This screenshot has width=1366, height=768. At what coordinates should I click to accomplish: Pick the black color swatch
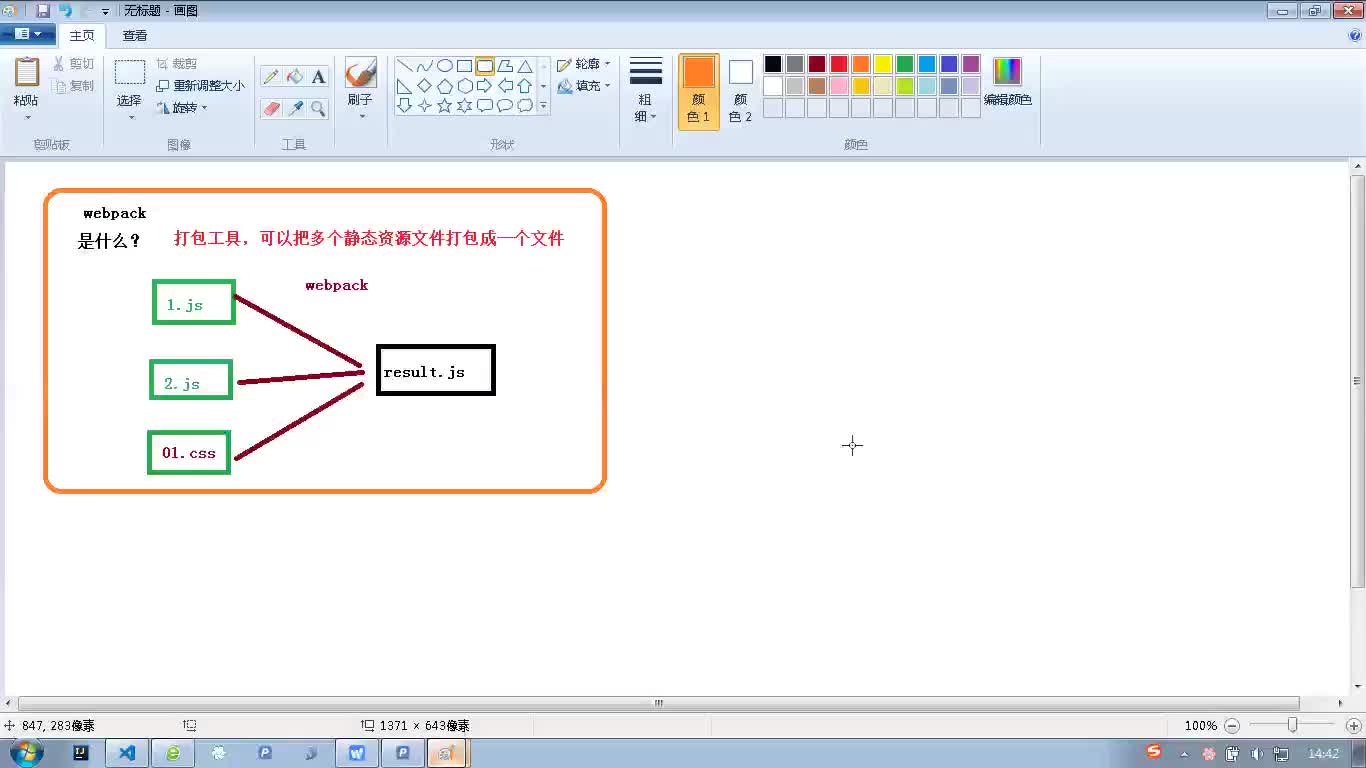coord(773,64)
